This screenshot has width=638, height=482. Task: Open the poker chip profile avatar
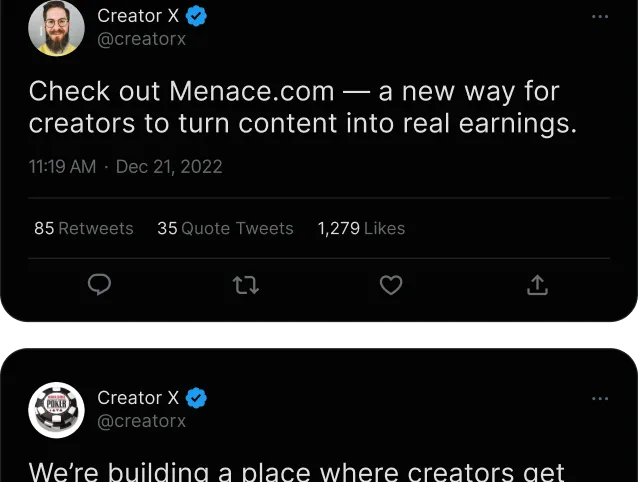[56, 410]
